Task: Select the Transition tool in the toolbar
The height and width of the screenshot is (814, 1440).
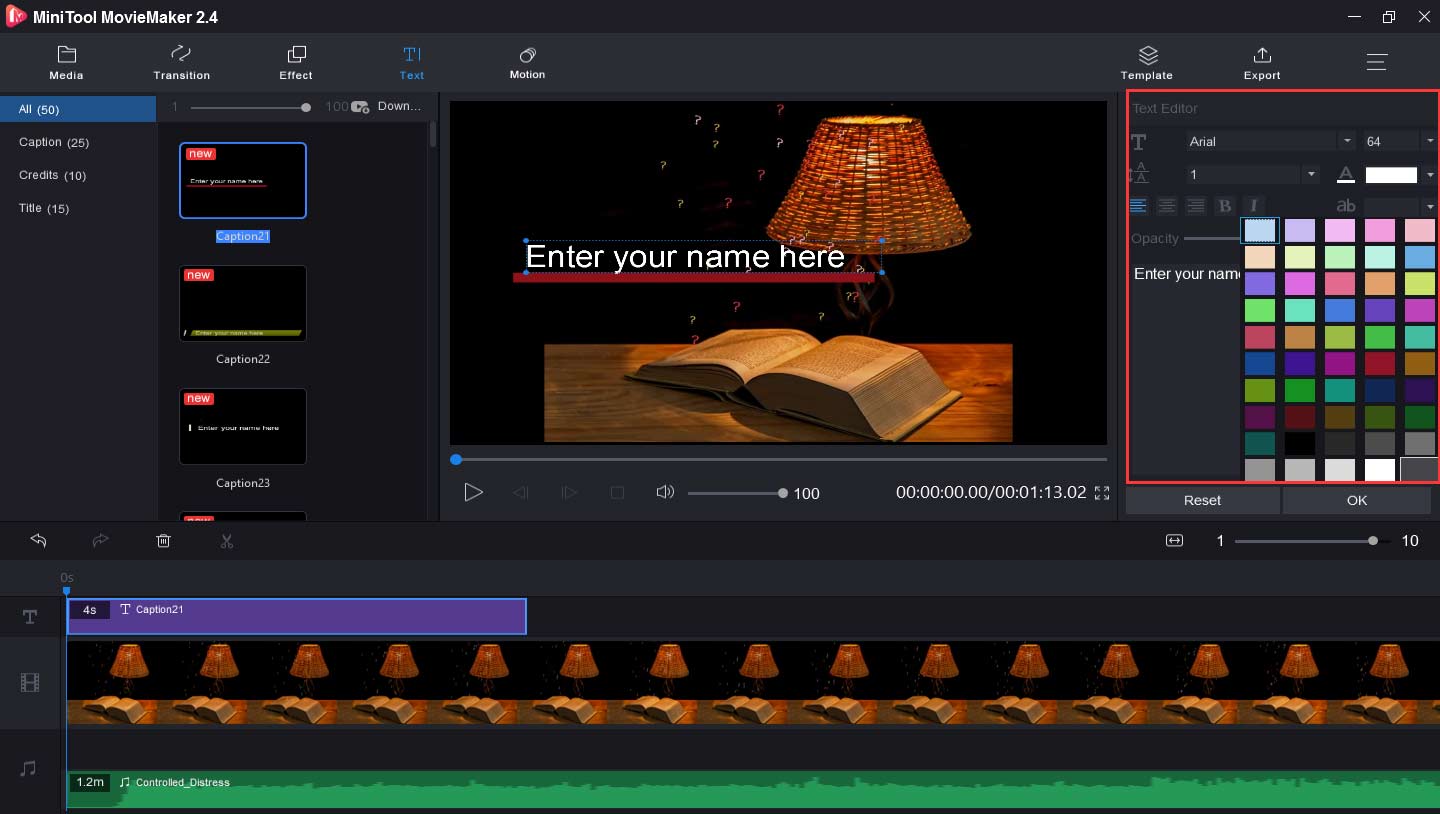Action: pyautogui.click(x=181, y=62)
